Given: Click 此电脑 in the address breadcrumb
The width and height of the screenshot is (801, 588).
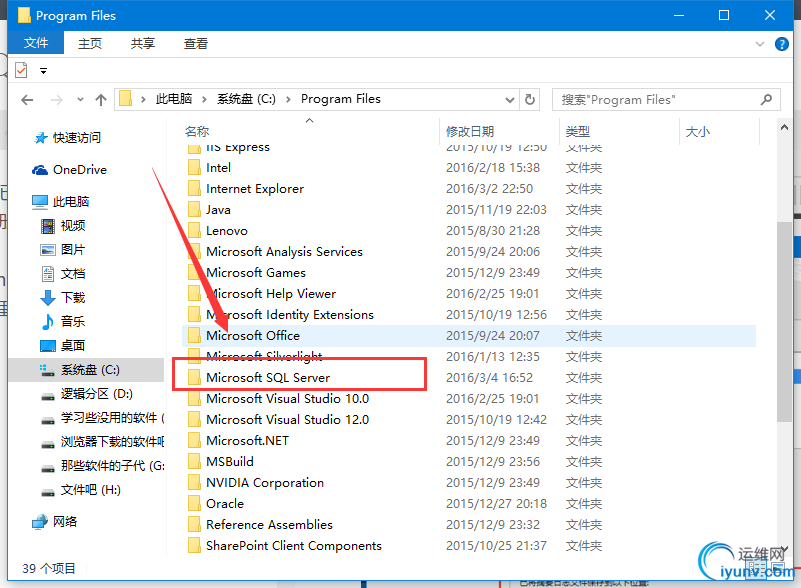Looking at the screenshot, I should click(174, 99).
